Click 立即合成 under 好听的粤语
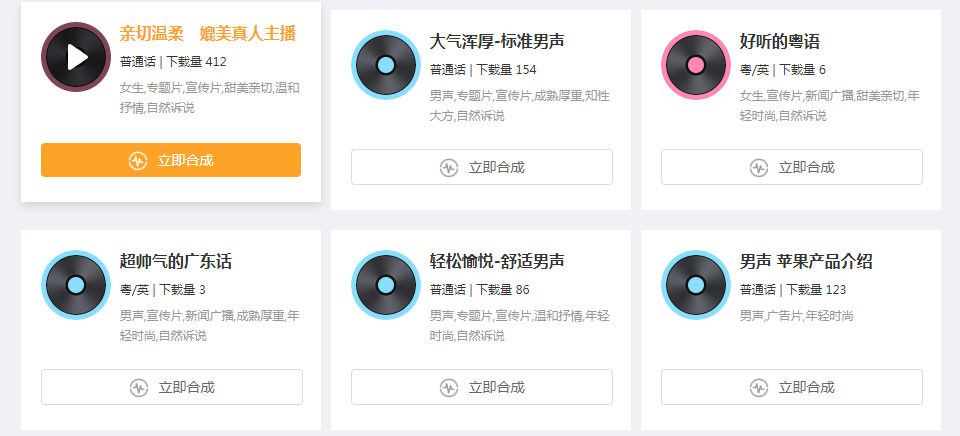Image resolution: width=960 pixels, height=436 pixels. coord(791,167)
